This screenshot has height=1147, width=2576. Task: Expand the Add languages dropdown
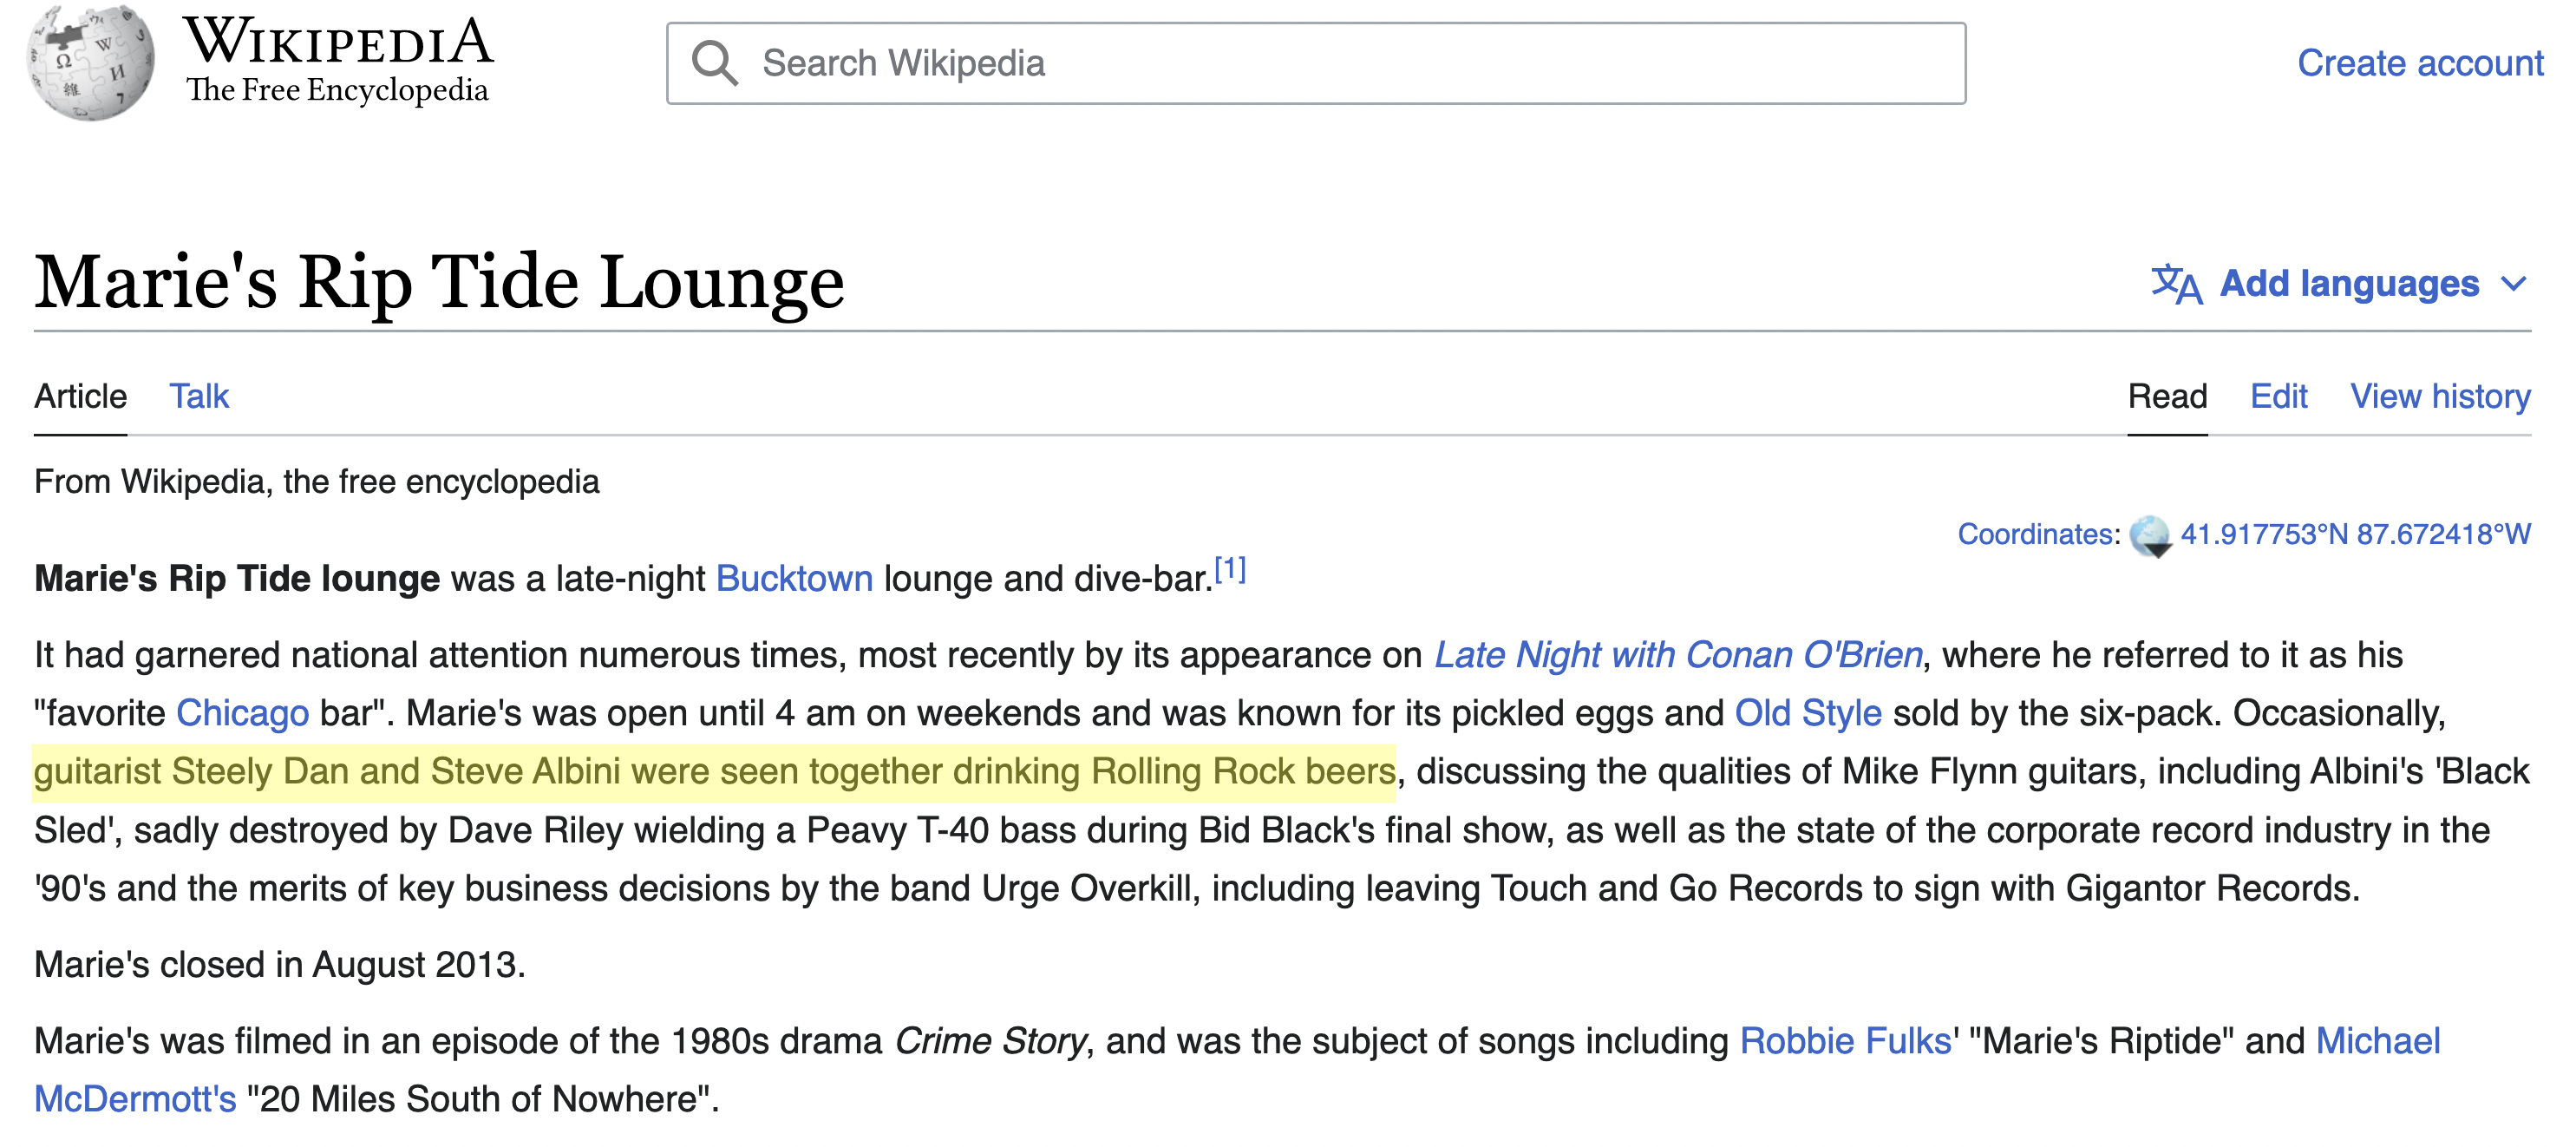click(2341, 284)
